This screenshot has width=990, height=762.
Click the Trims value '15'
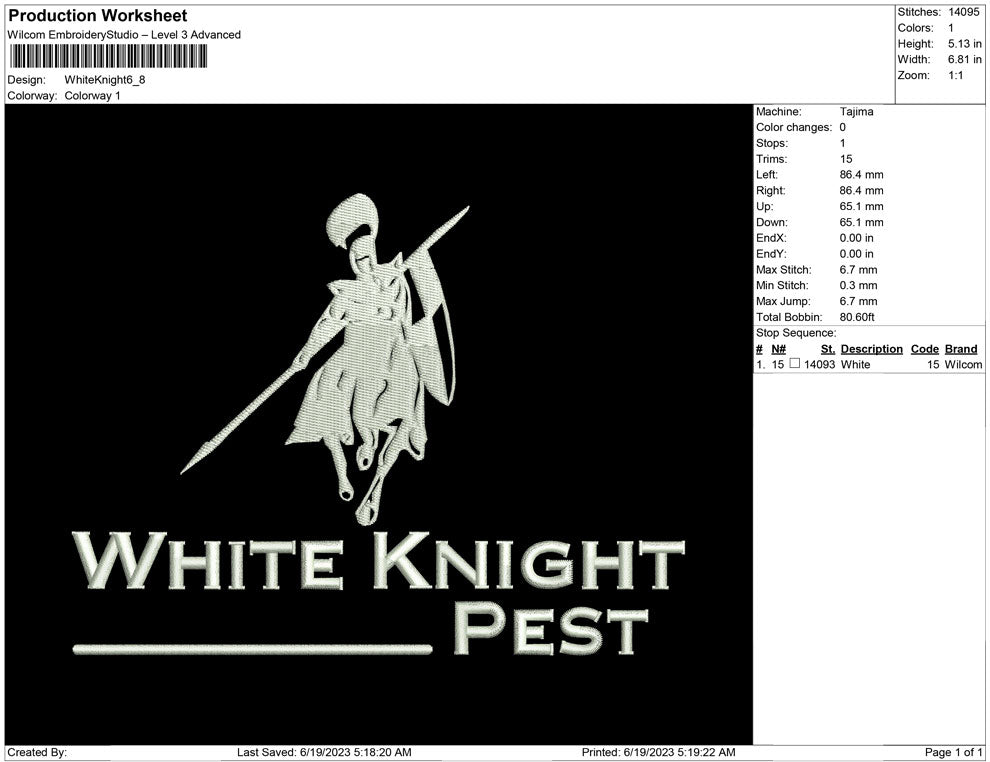pos(845,159)
